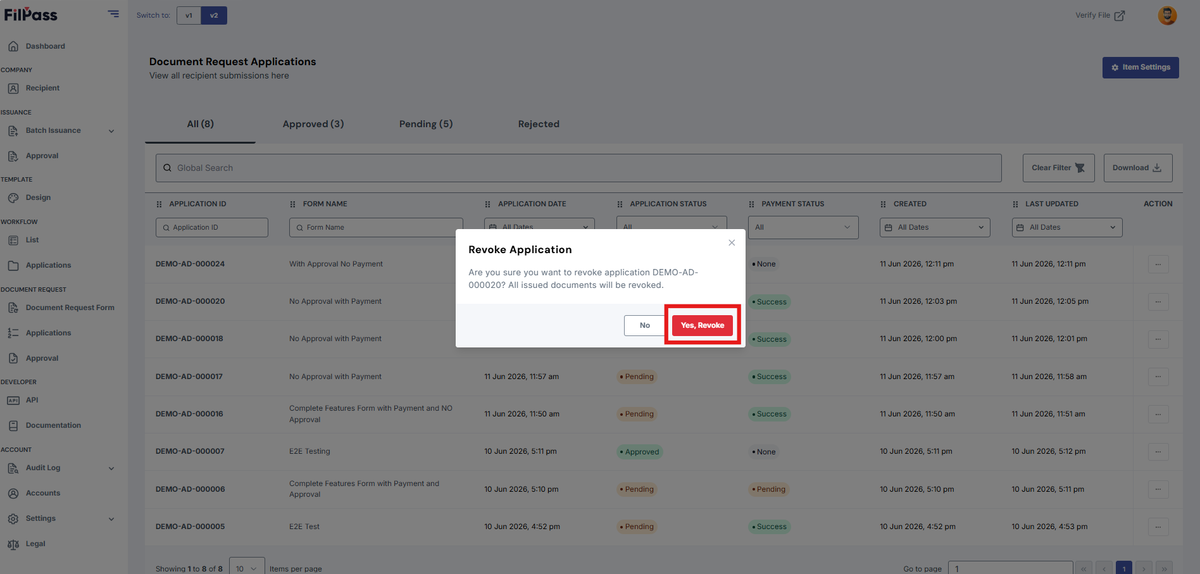Focus the Go to page input

point(1010,568)
